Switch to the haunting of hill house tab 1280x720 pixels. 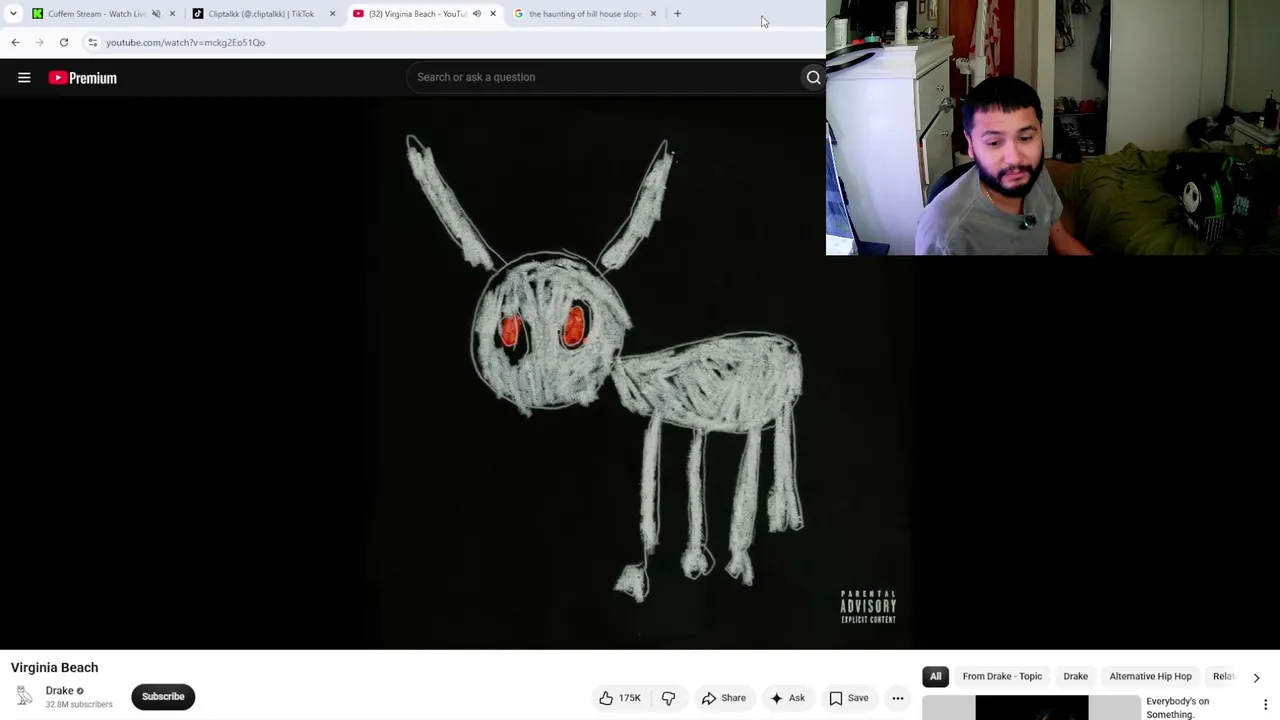coord(583,14)
